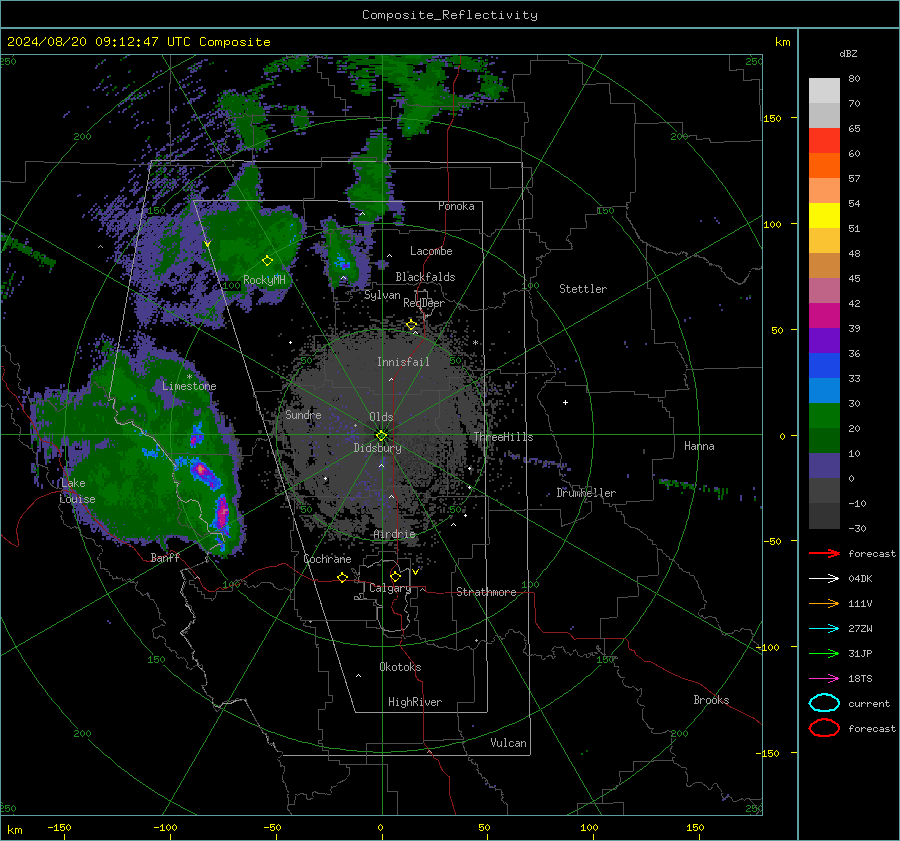Click the Lacombe label
The width and height of the screenshot is (900, 841).
[x=431, y=251]
